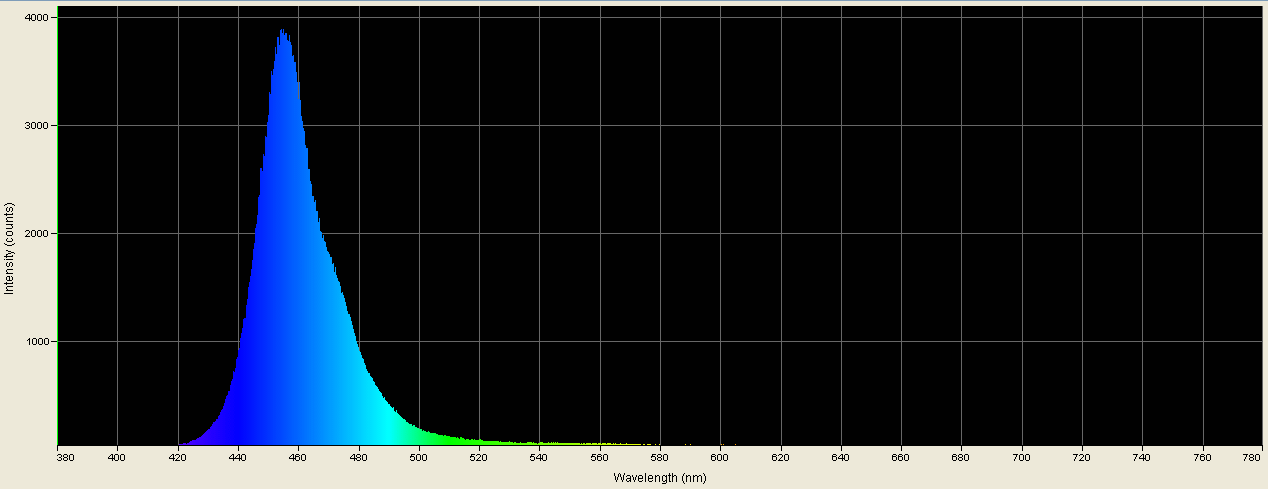Image resolution: width=1268 pixels, height=489 pixels.
Task: Click the 400 wavelength axis tick label
Action: tap(118, 458)
